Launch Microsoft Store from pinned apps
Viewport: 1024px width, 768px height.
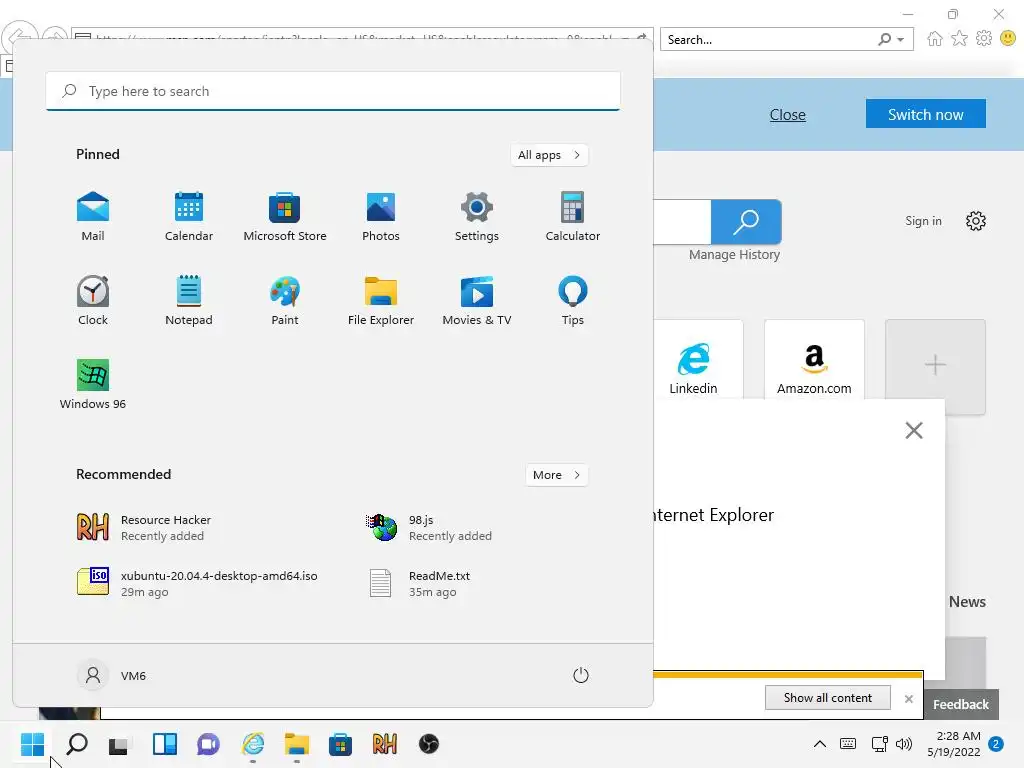285,217
